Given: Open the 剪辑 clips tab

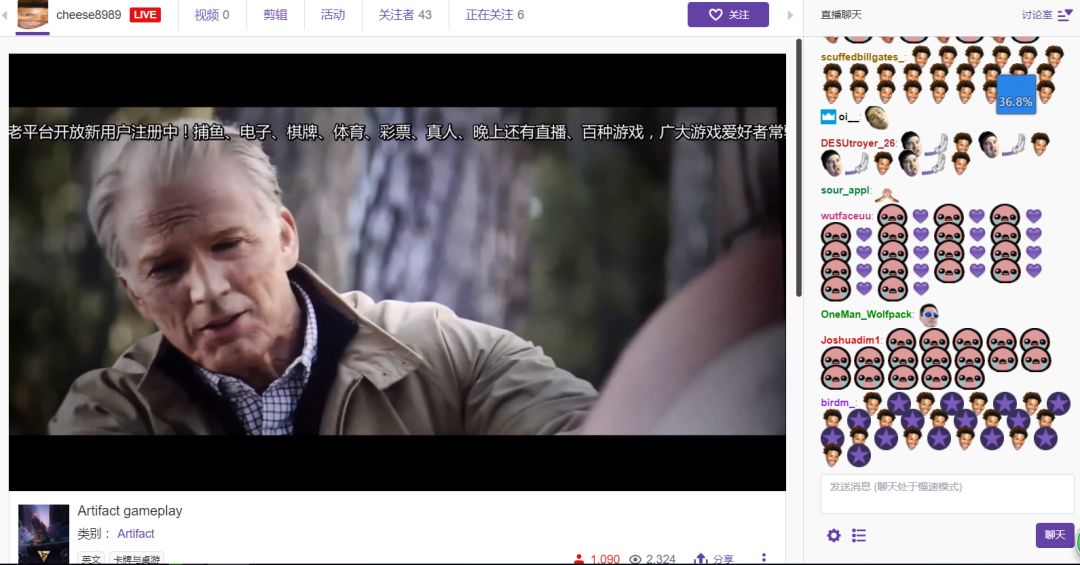Looking at the screenshot, I should [275, 15].
